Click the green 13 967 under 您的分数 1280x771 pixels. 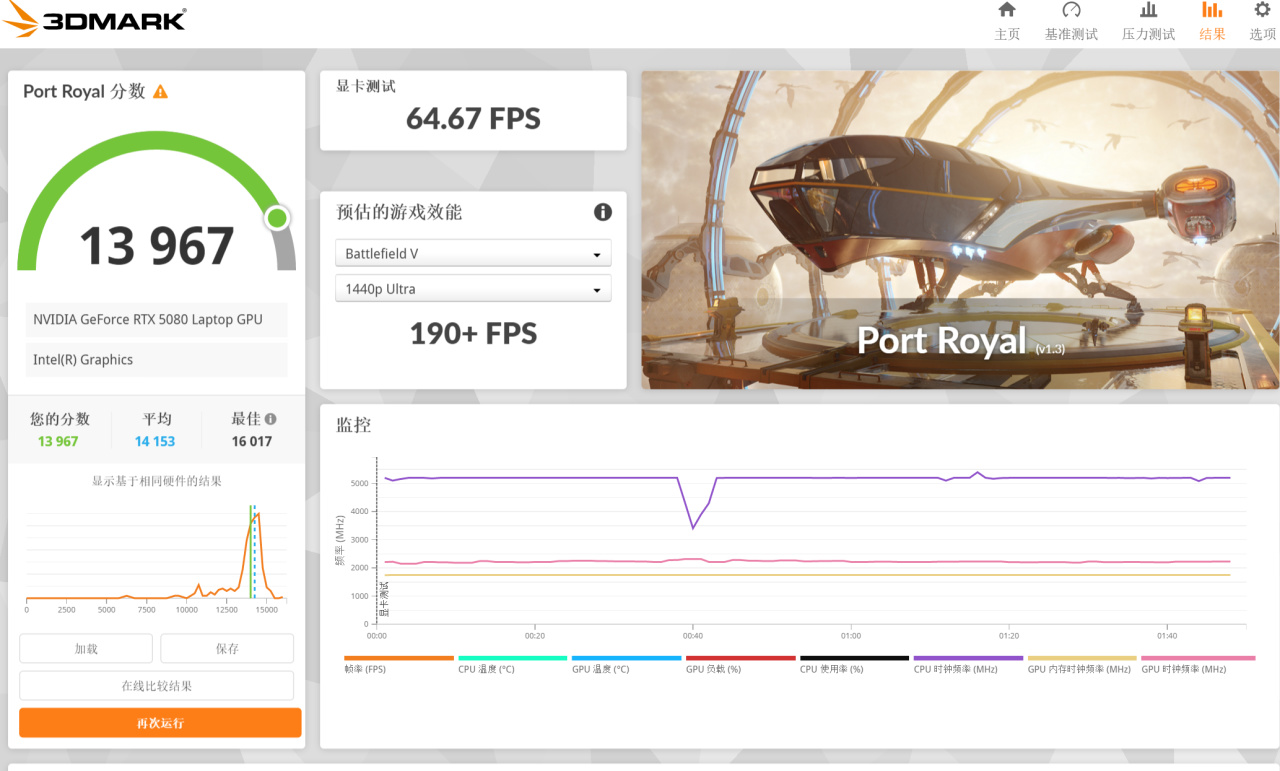tap(58, 441)
